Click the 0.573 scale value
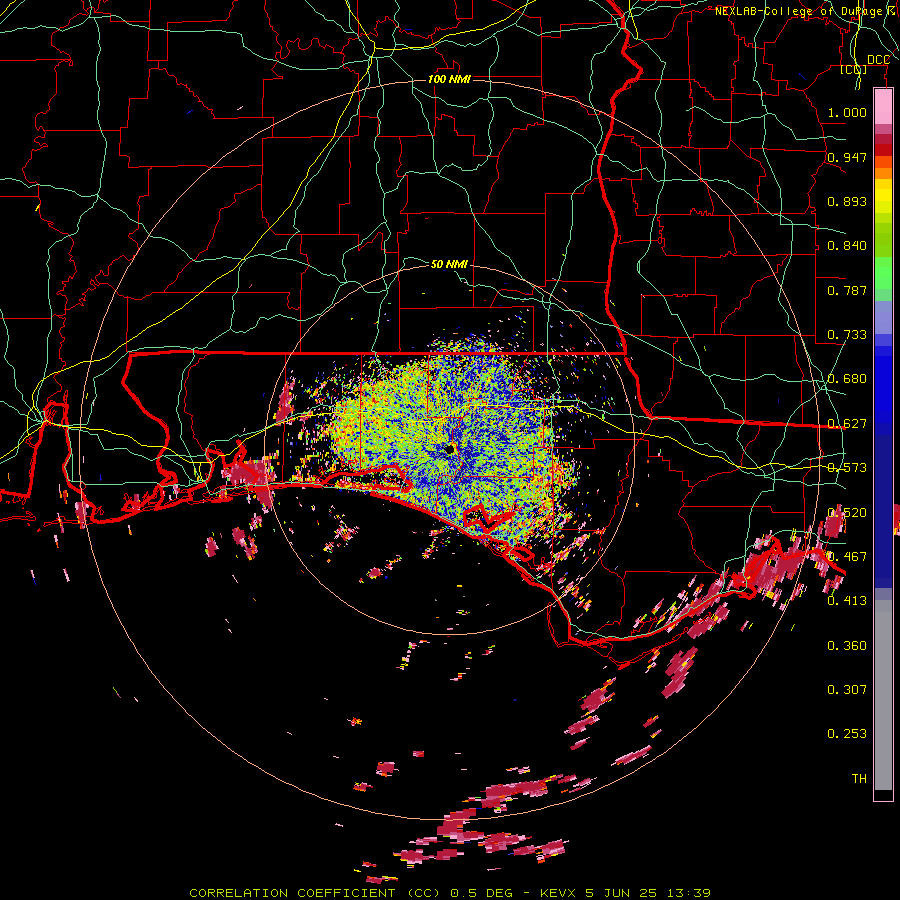 click(x=847, y=468)
